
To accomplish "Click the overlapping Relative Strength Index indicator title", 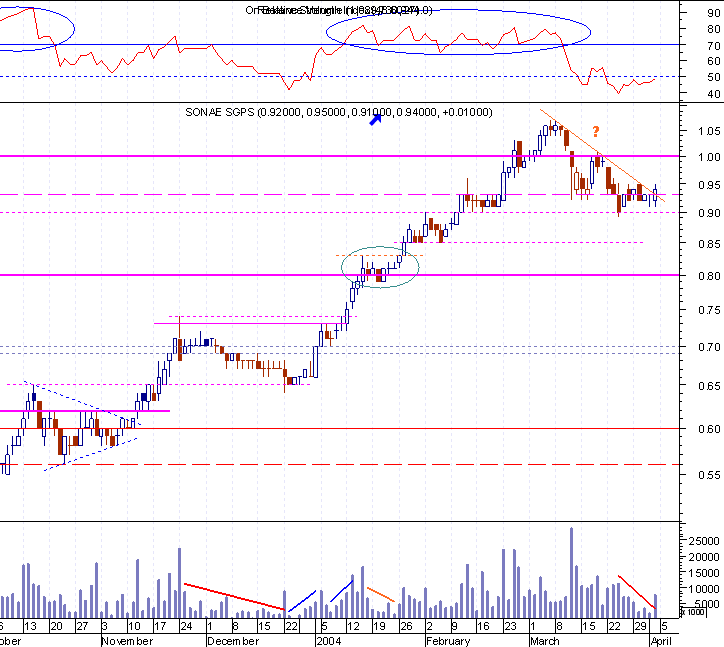I will 338,10.
